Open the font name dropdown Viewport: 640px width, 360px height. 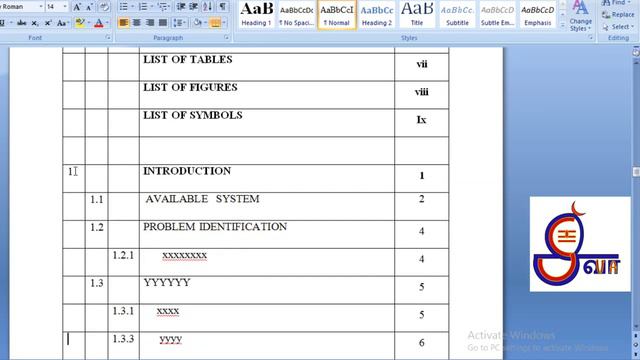(41, 7)
